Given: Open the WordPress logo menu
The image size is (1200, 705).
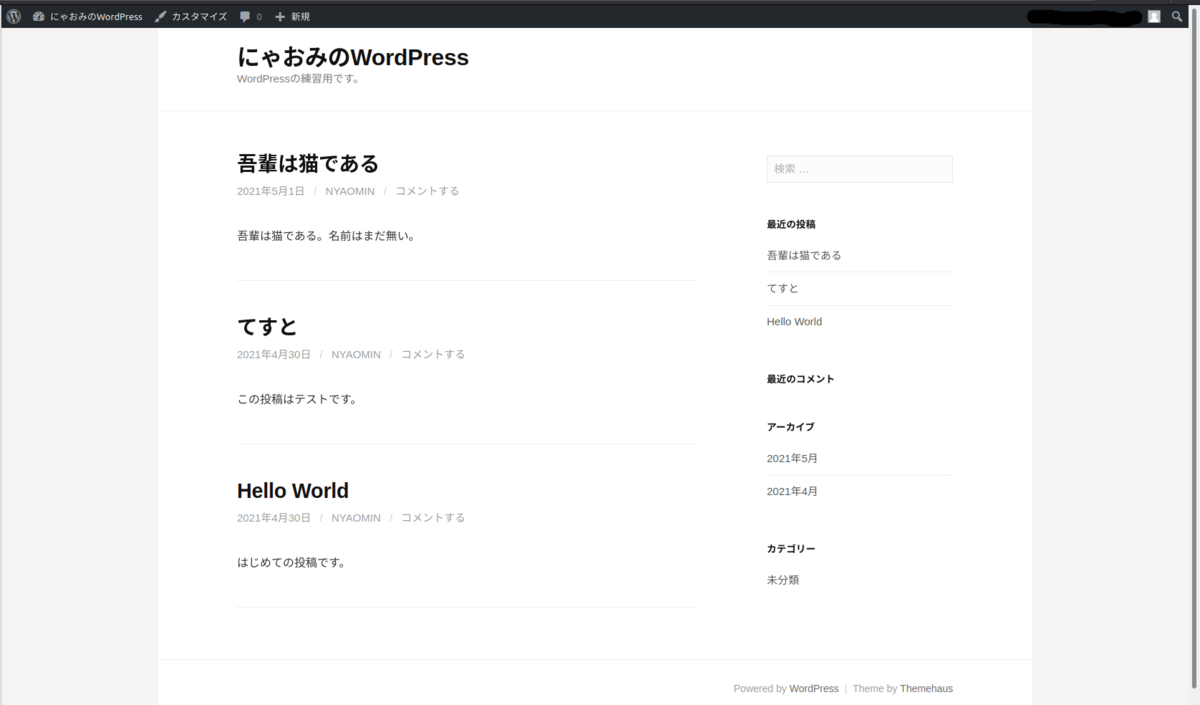Looking at the screenshot, I should [13, 17].
